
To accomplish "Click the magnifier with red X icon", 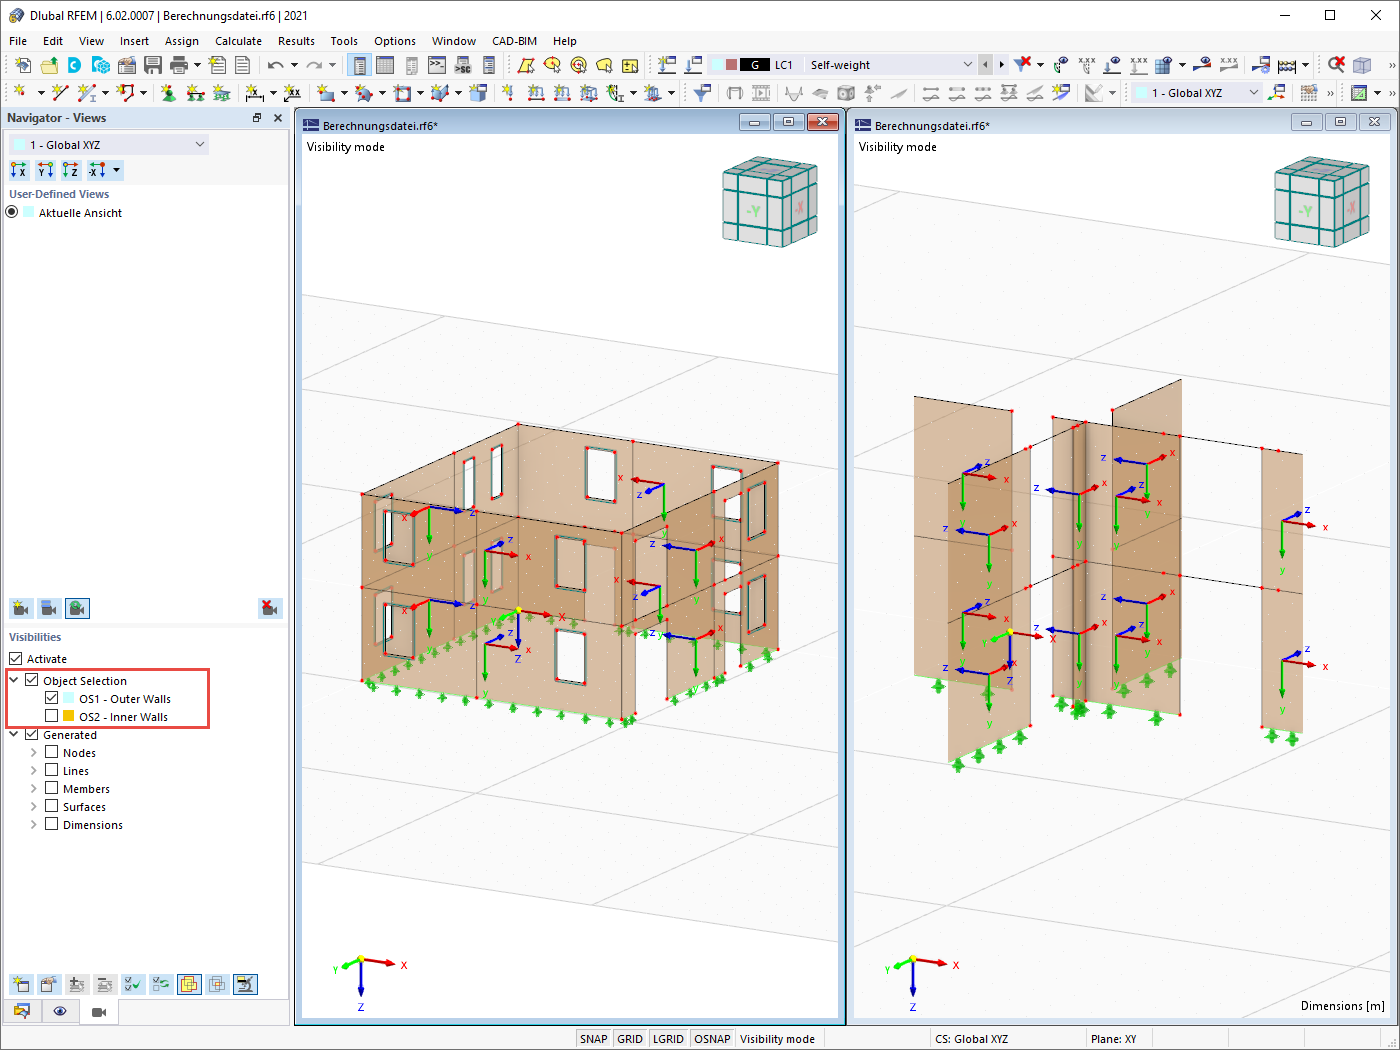I will (x=1337, y=65).
